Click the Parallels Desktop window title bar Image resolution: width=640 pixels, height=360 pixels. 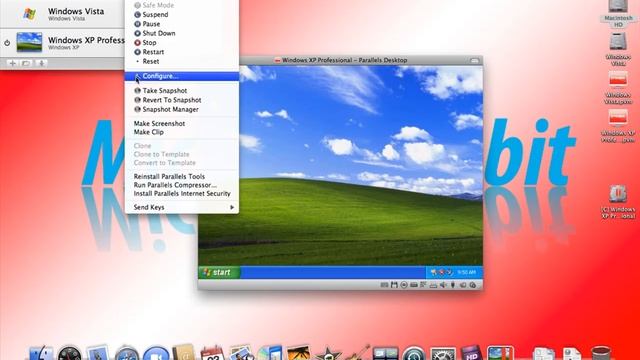tap(340, 60)
